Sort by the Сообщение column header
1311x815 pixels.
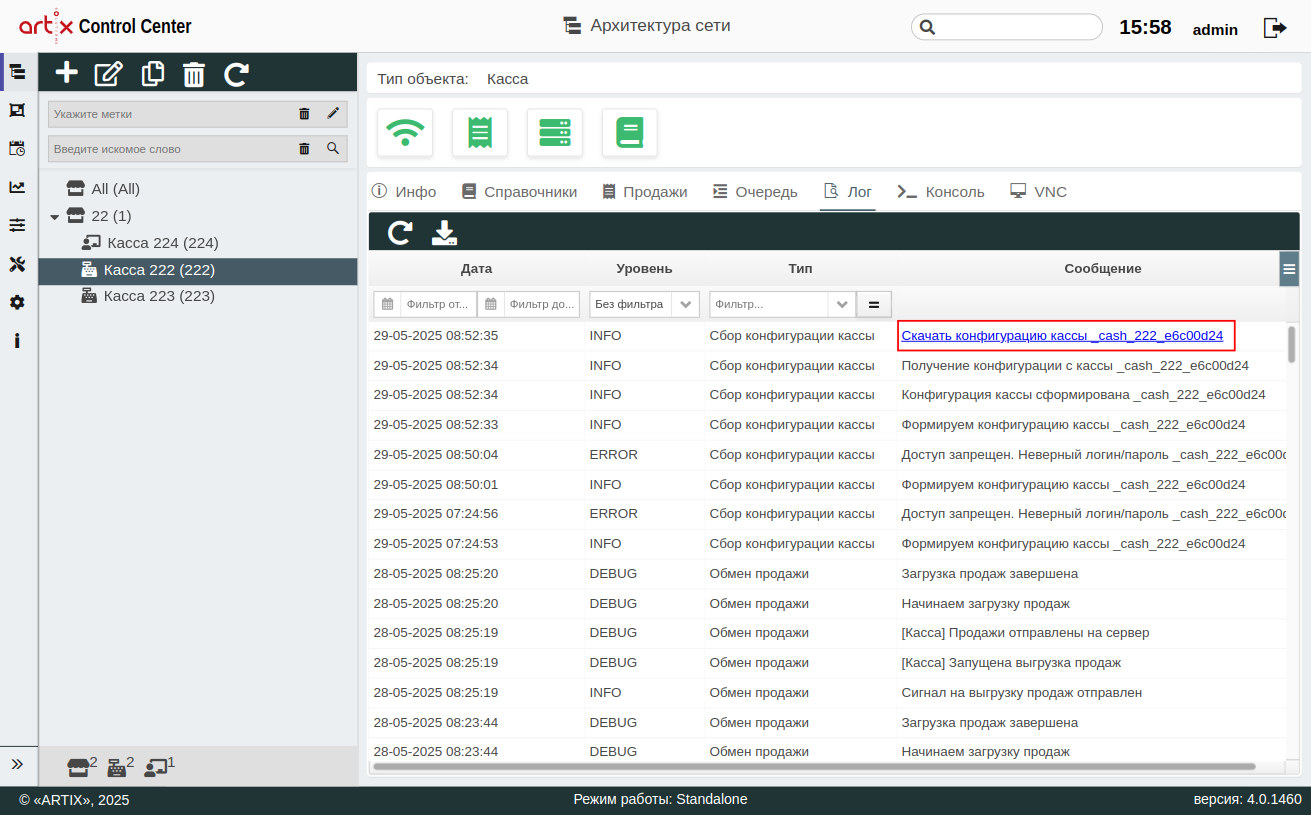1102,268
